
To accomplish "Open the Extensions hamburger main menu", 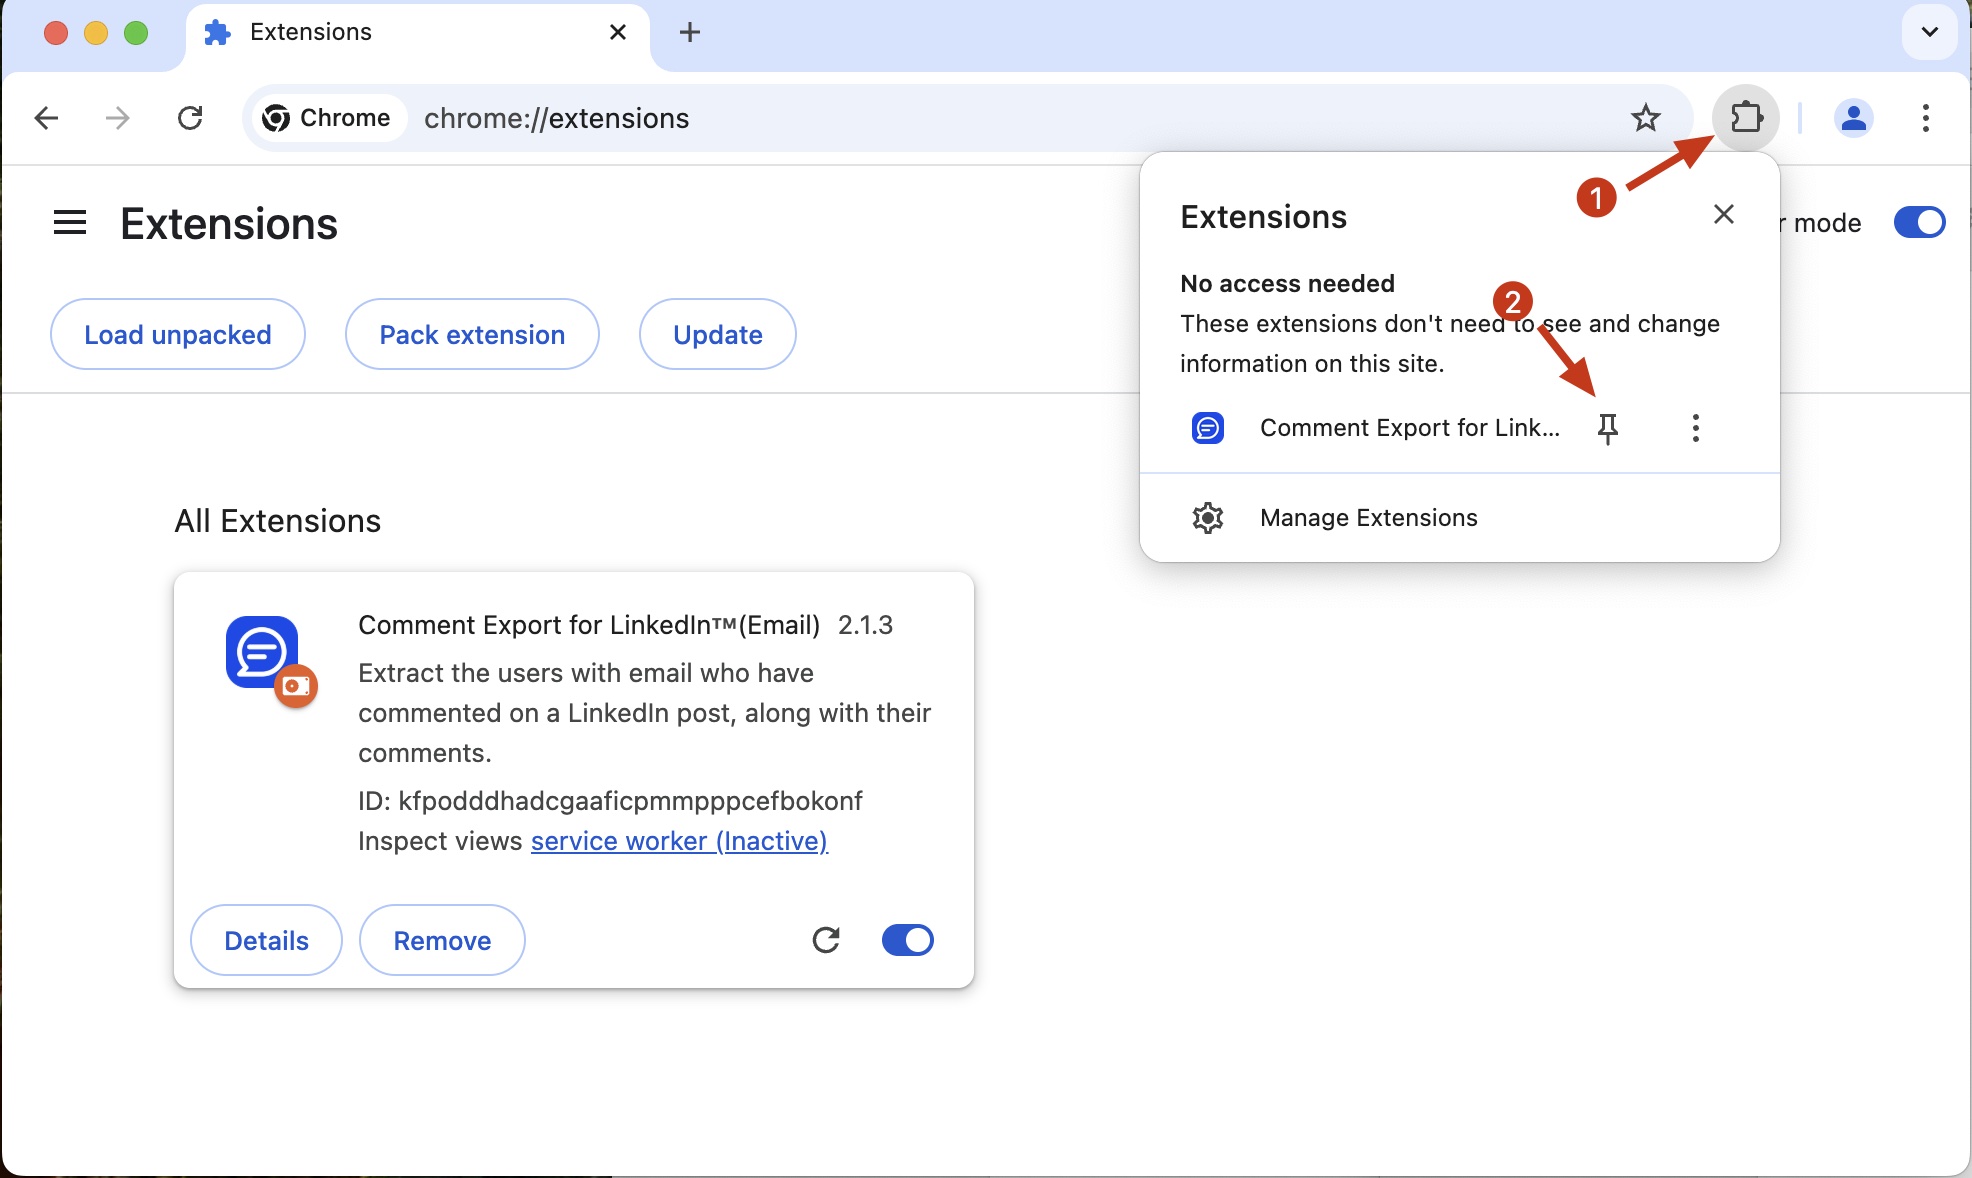I will tap(70, 222).
